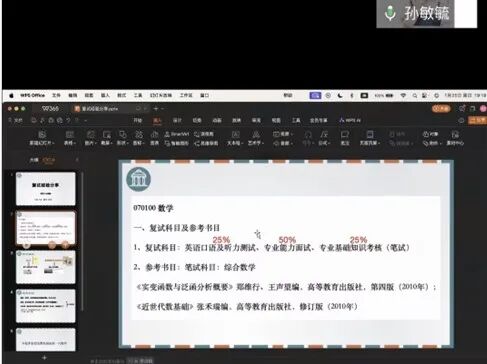Open the Window (窗口) menu in menu bar

204,95
